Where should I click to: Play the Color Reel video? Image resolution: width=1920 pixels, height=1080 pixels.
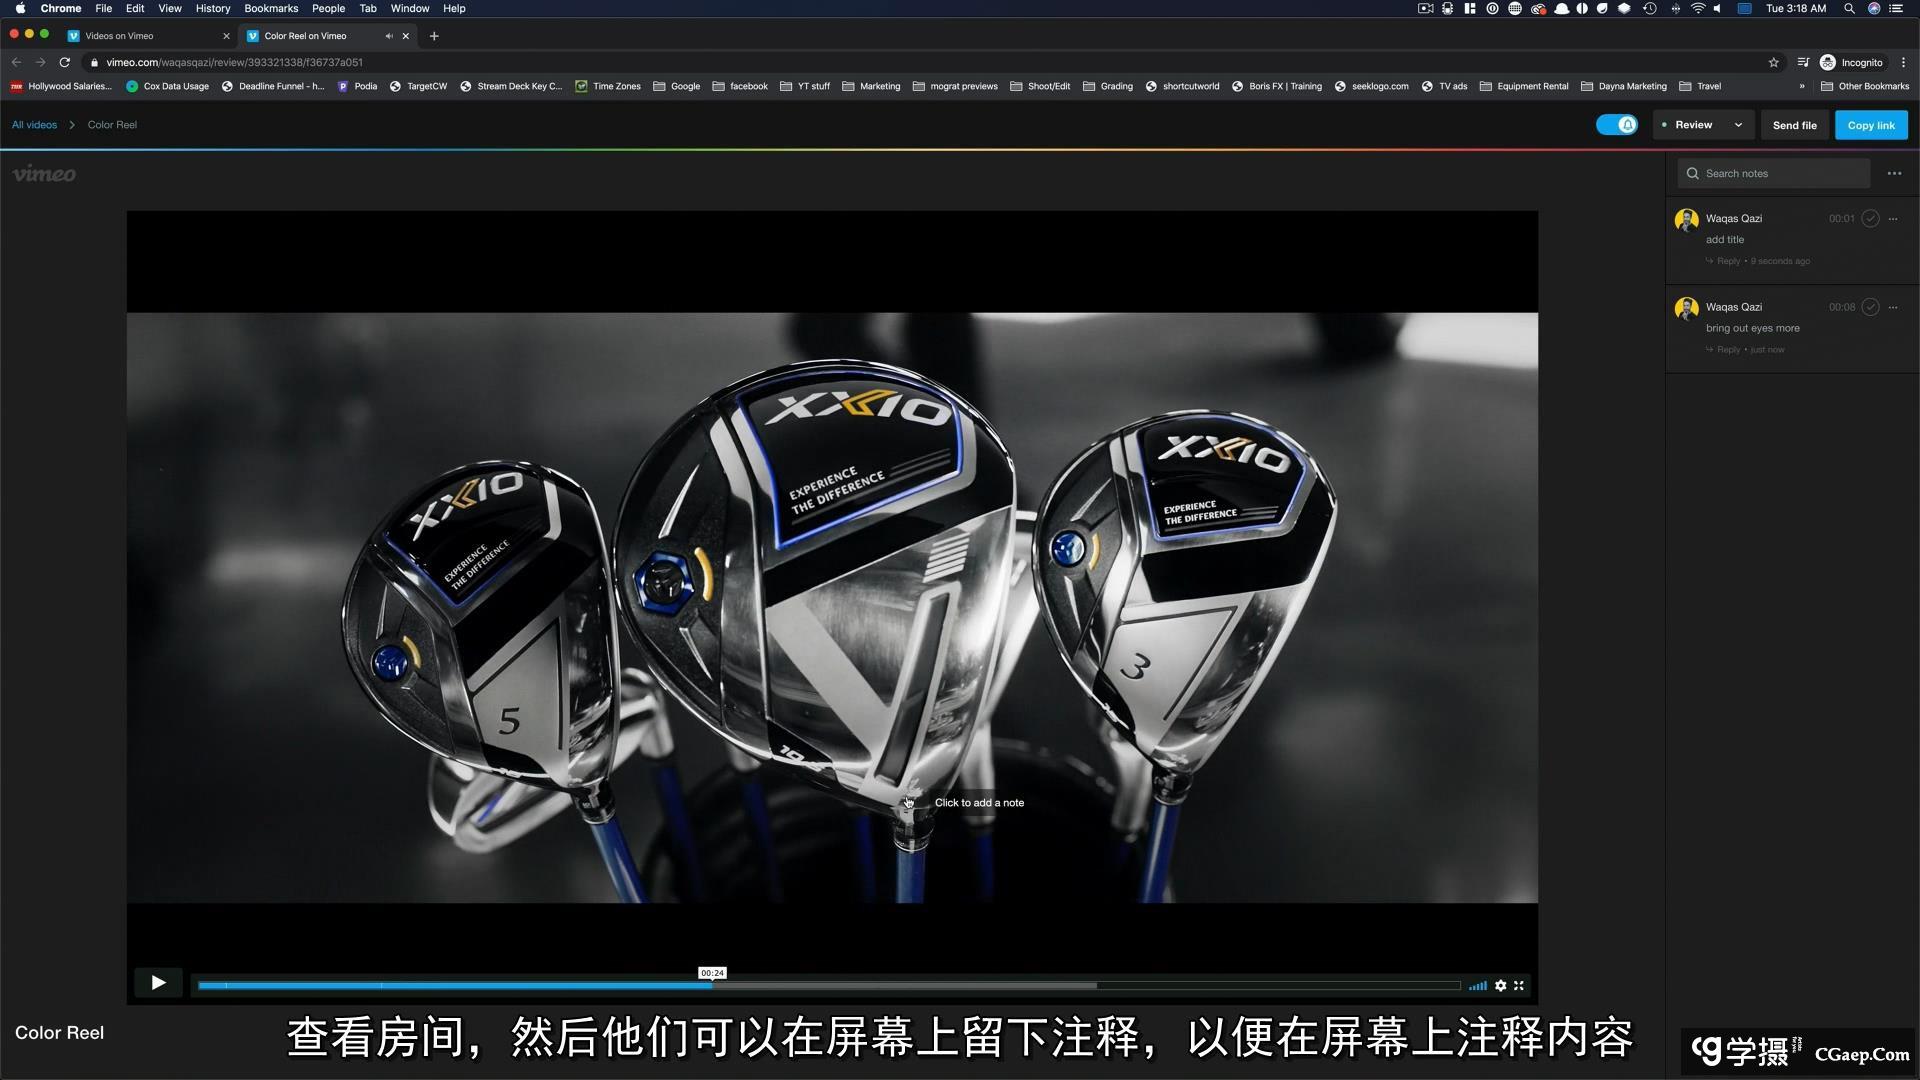tap(158, 983)
